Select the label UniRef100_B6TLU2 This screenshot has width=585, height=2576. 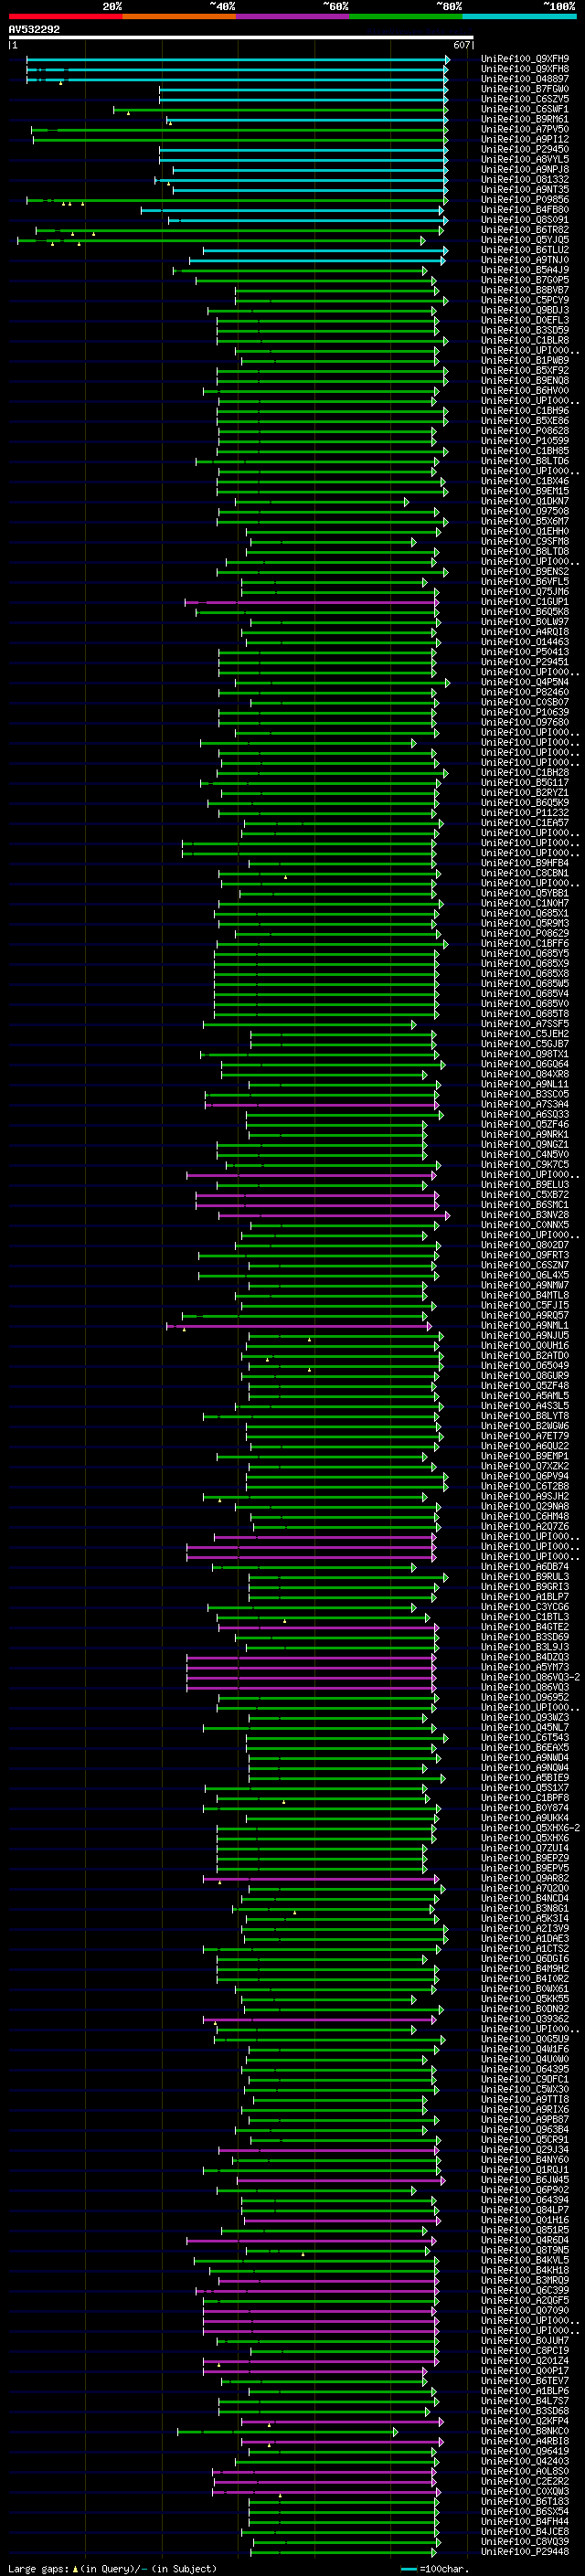click(x=525, y=250)
